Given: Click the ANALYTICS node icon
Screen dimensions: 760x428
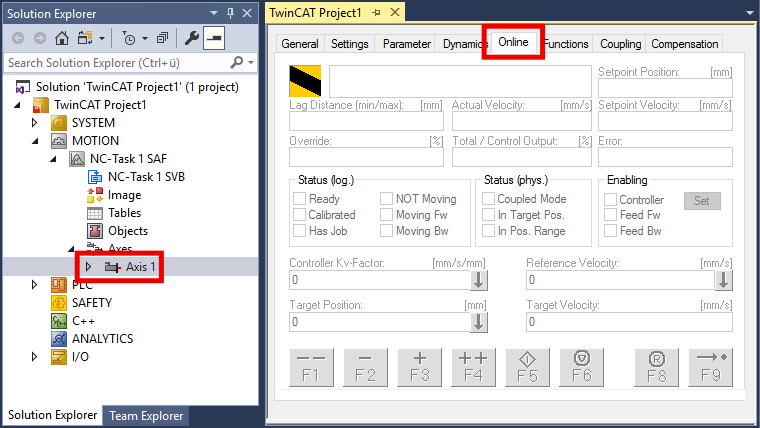Looking at the screenshot, I should tap(59, 339).
